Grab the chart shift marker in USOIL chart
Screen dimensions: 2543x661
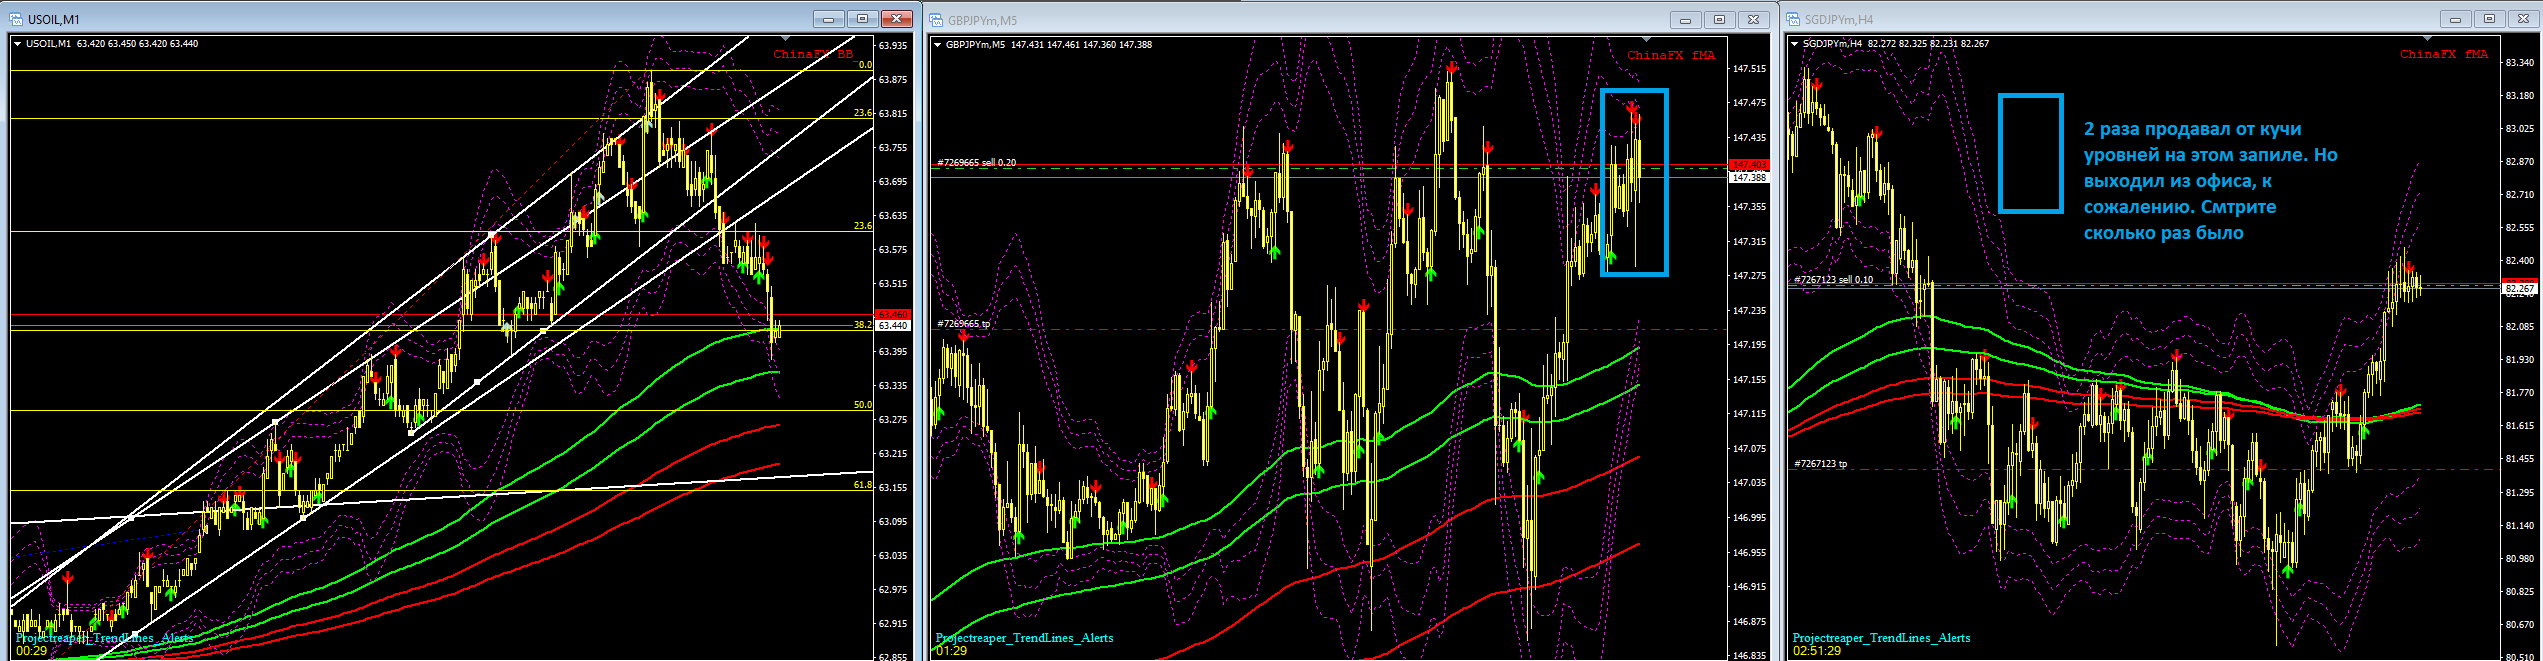click(x=785, y=39)
